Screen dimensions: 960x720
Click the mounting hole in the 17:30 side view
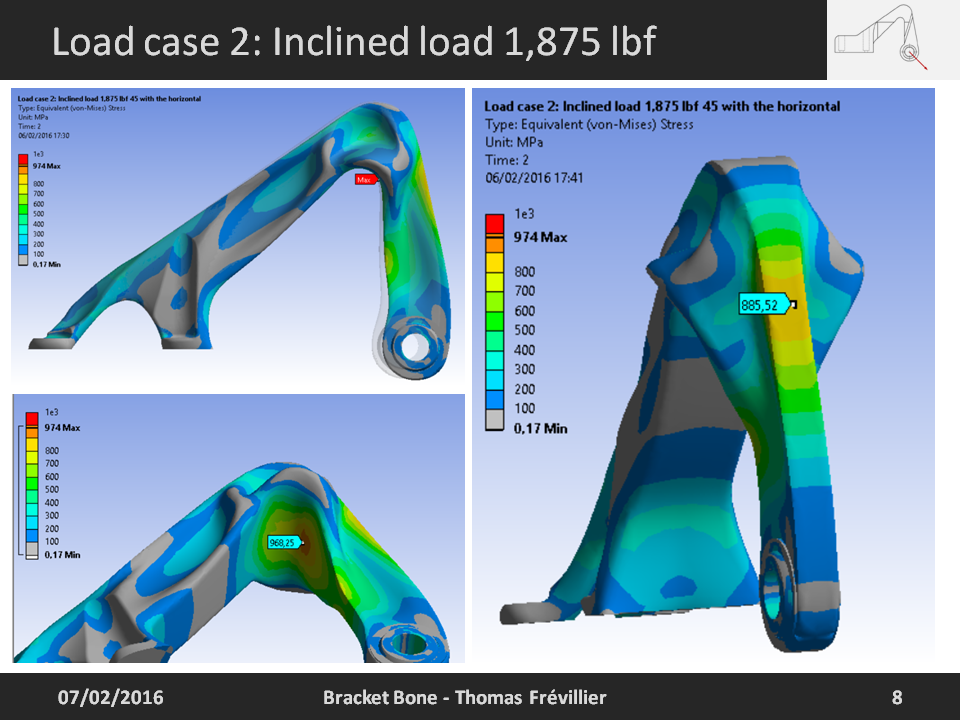[415, 347]
